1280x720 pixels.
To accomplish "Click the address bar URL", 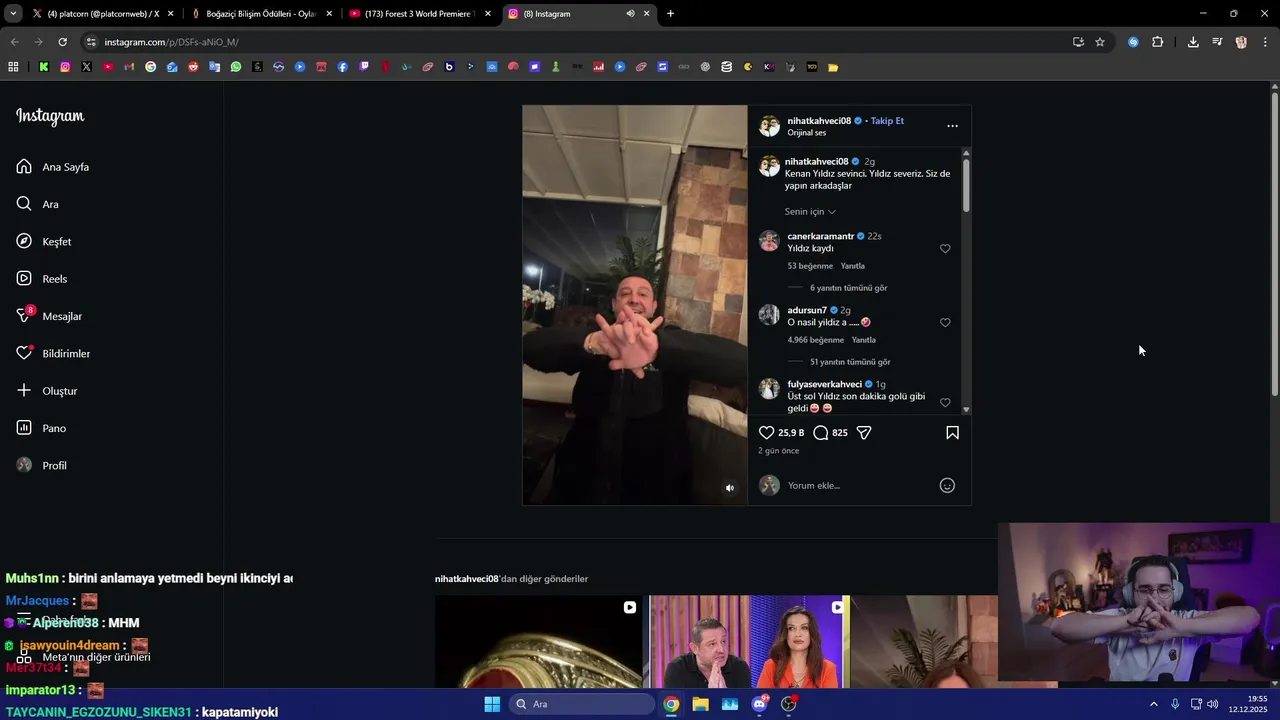I will coord(171,42).
